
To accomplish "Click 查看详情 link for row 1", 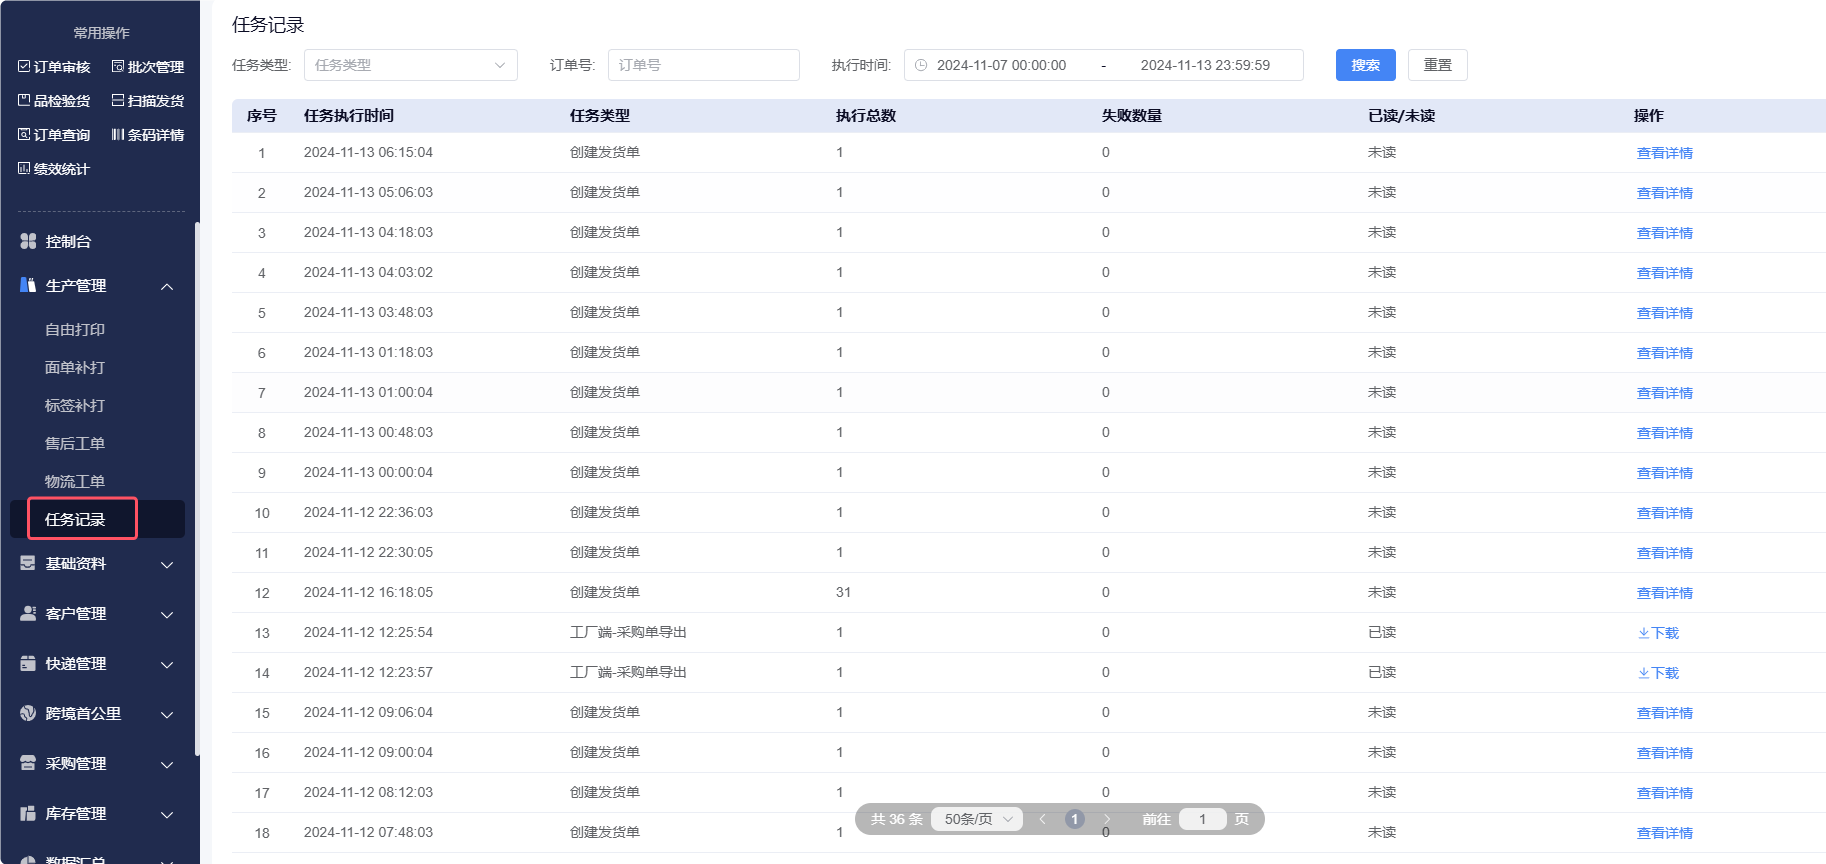I will pos(1664,153).
